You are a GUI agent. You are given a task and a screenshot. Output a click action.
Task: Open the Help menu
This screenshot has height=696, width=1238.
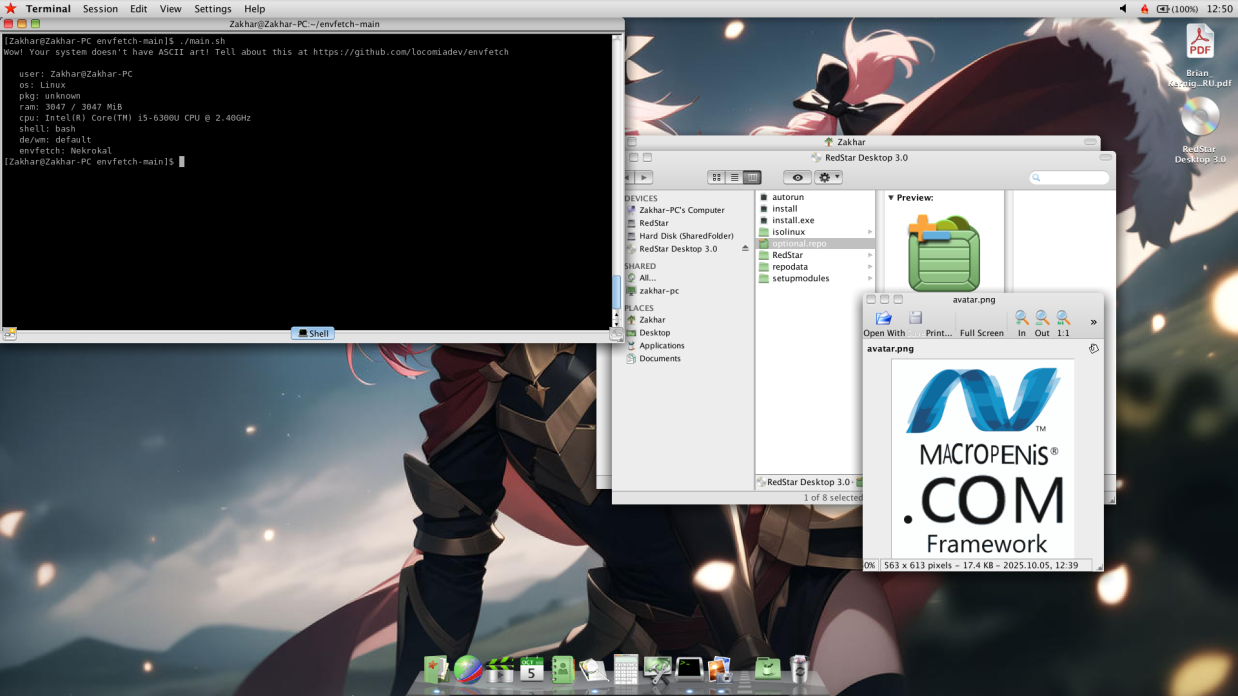click(255, 8)
